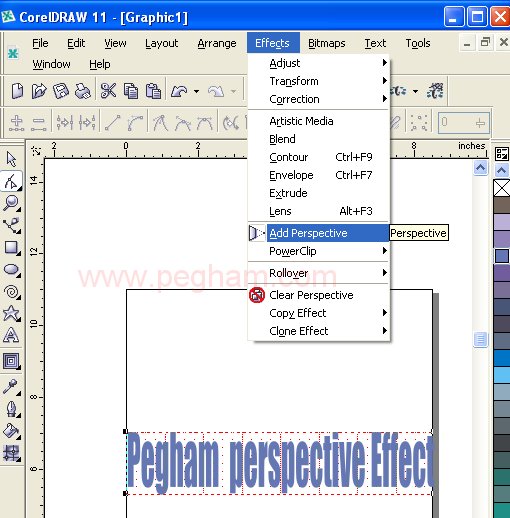
Task: Open the Window menu
Action: (x=51, y=64)
